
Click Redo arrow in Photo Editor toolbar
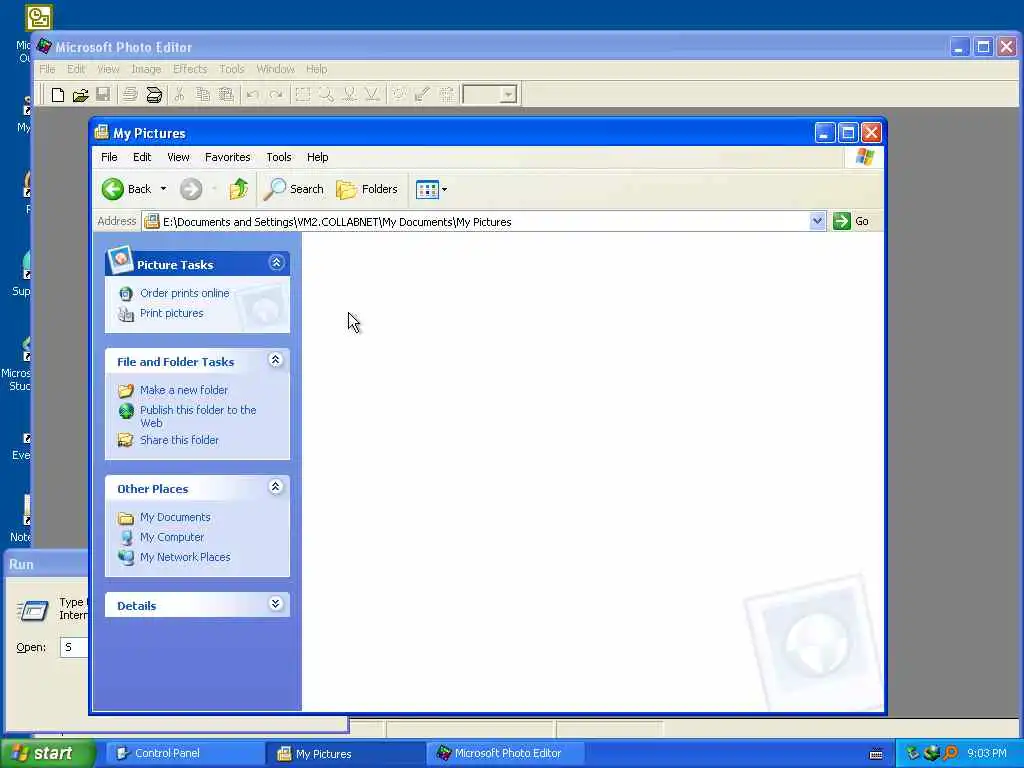(276, 95)
